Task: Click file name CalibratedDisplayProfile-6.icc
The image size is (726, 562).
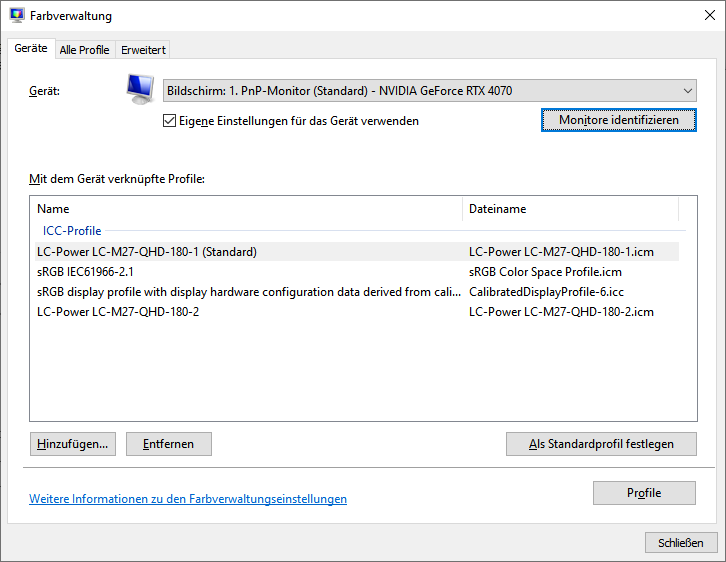Action: tap(546, 292)
